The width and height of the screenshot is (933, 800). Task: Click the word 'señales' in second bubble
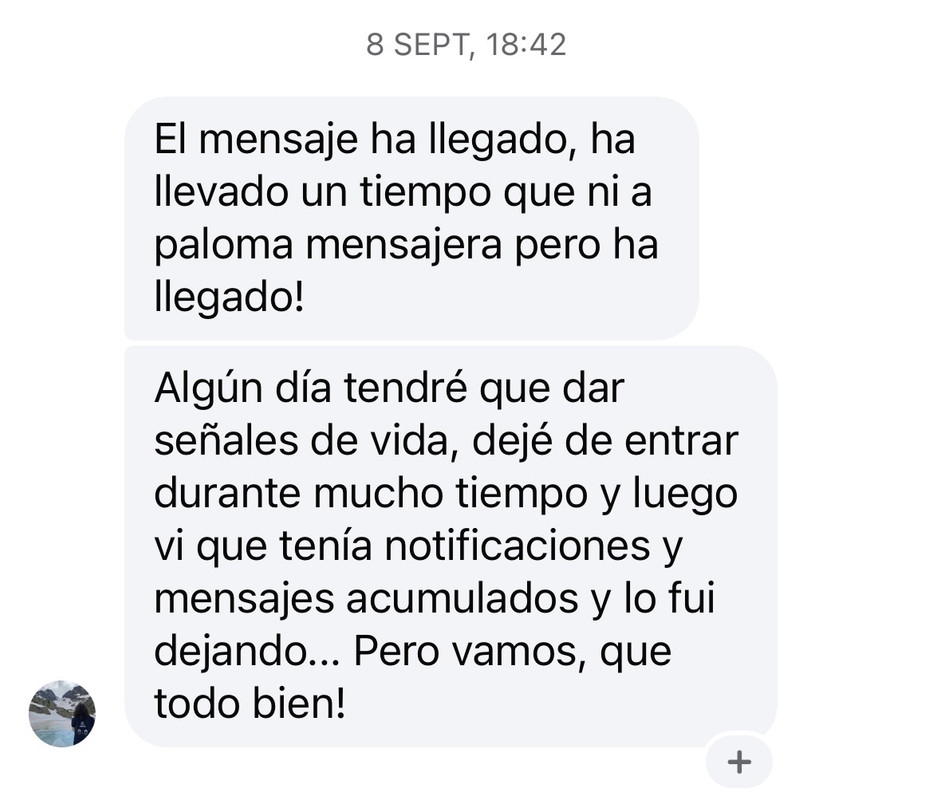226,440
